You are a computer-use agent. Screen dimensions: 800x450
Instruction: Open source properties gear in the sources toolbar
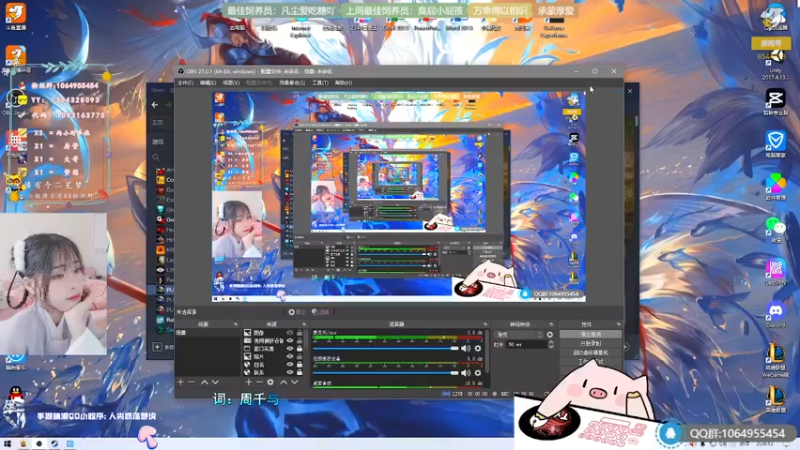pyautogui.click(x=270, y=382)
